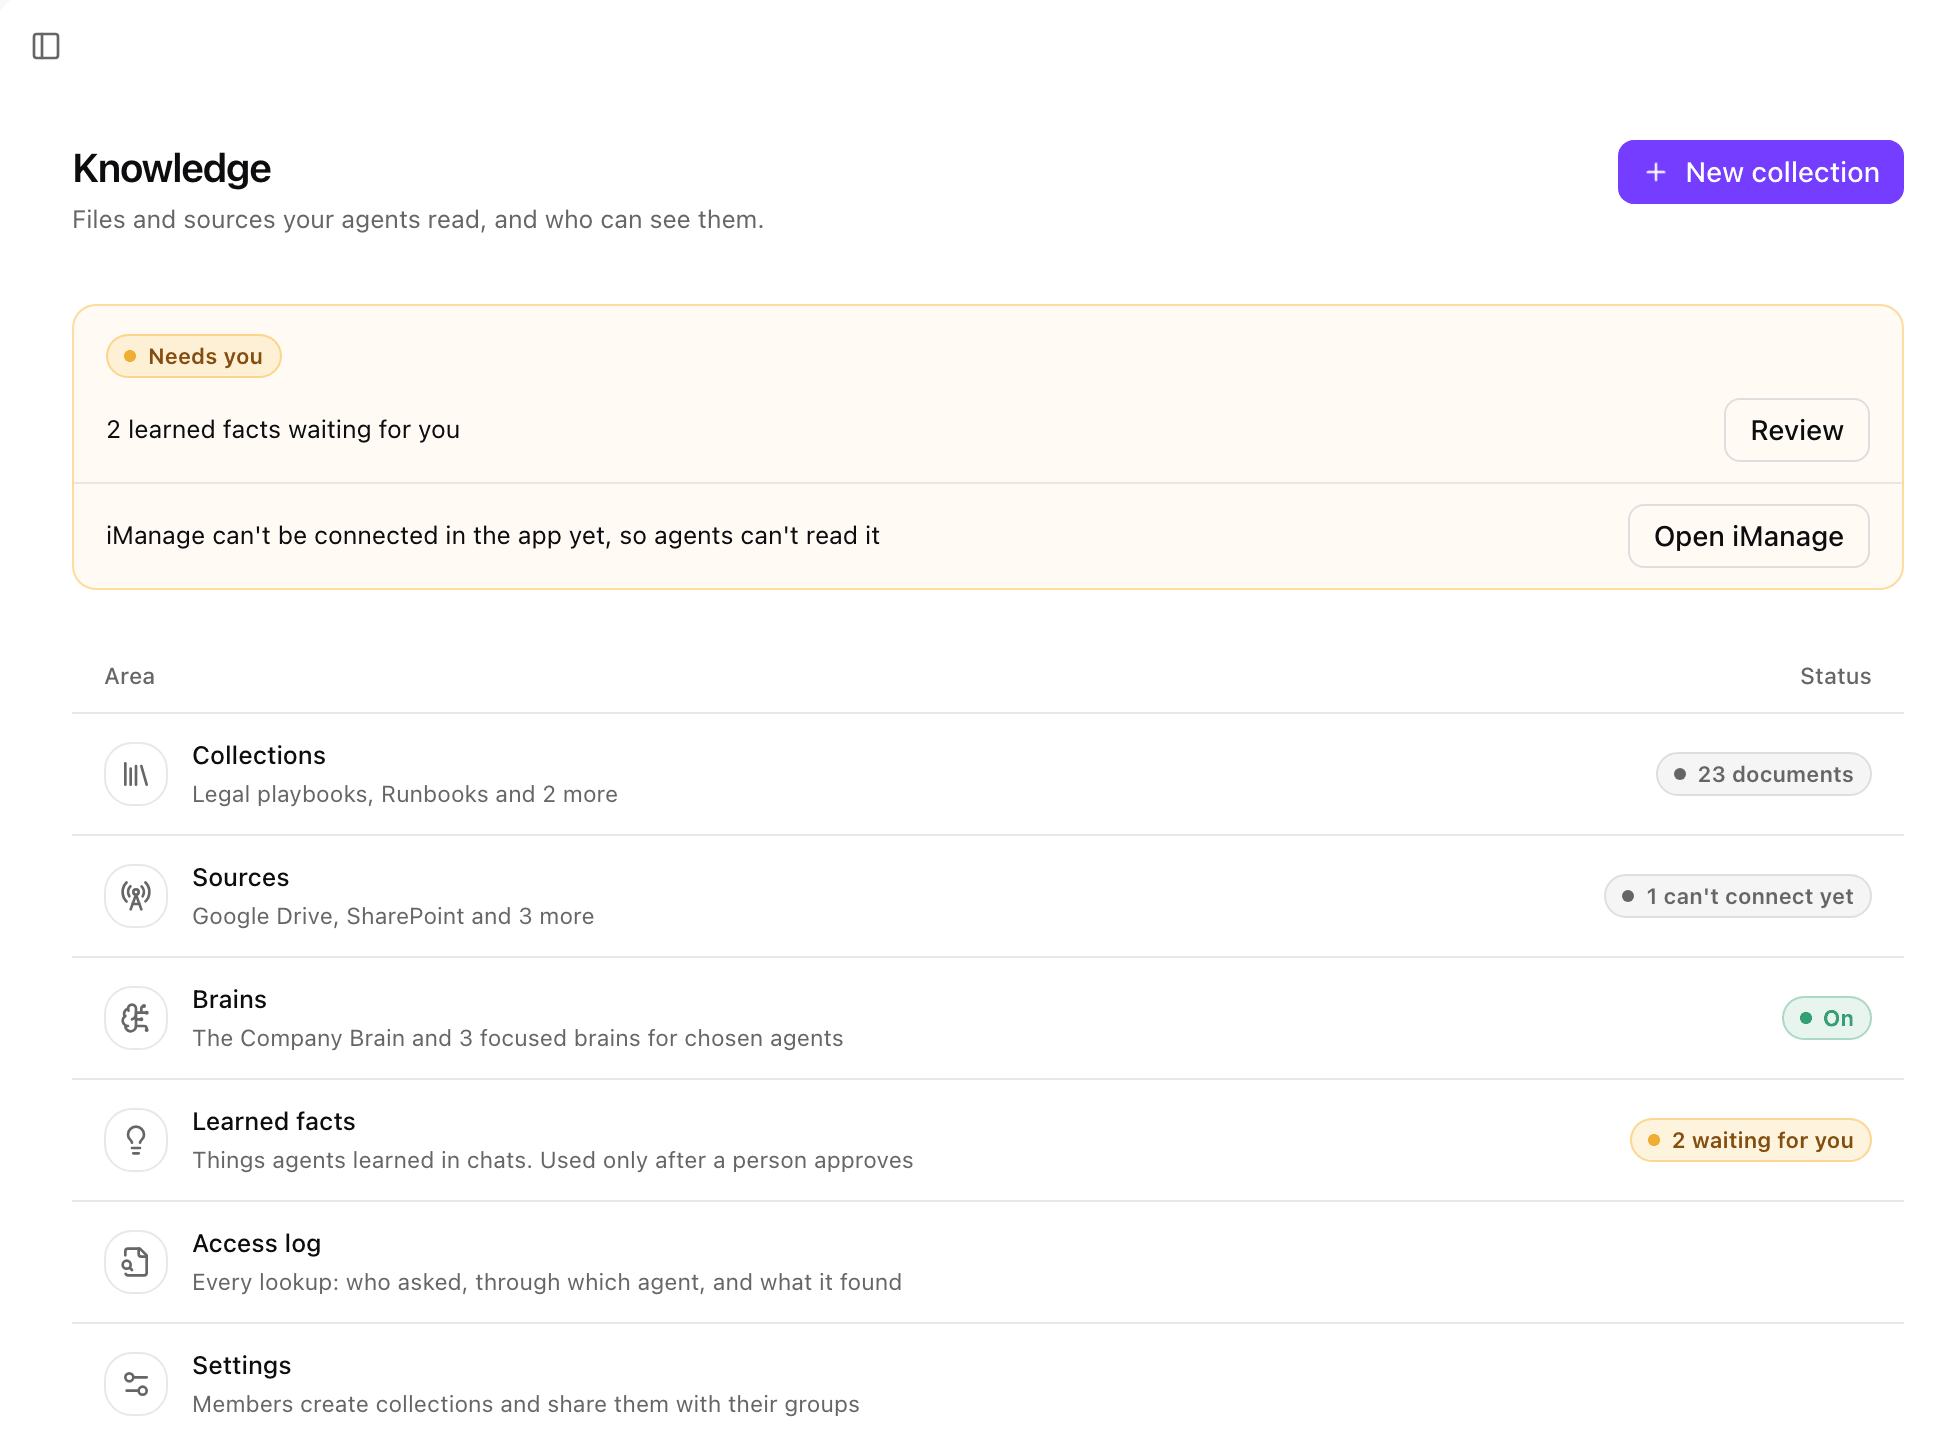Click the Sources broadcast antenna icon

tap(136, 896)
